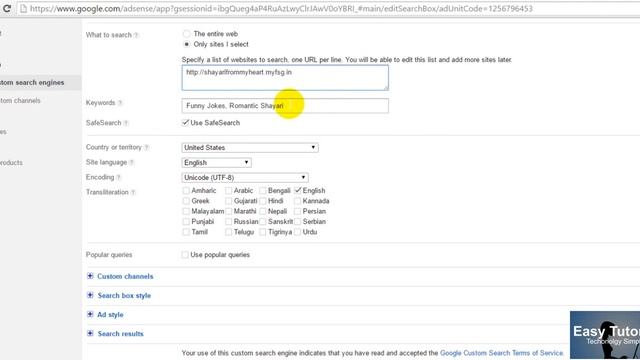Open the Country or territory dropdown
This screenshot has width=640, height=360.
(x=250, y=147)
